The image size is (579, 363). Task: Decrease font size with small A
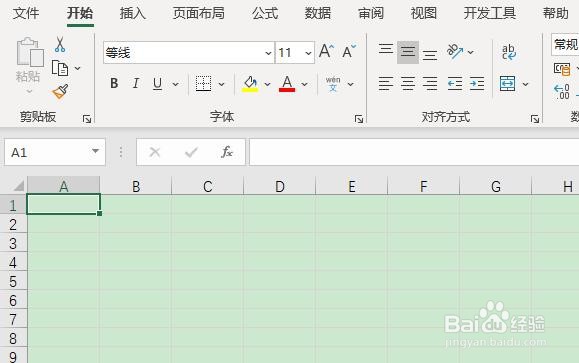tap(348, 51)
